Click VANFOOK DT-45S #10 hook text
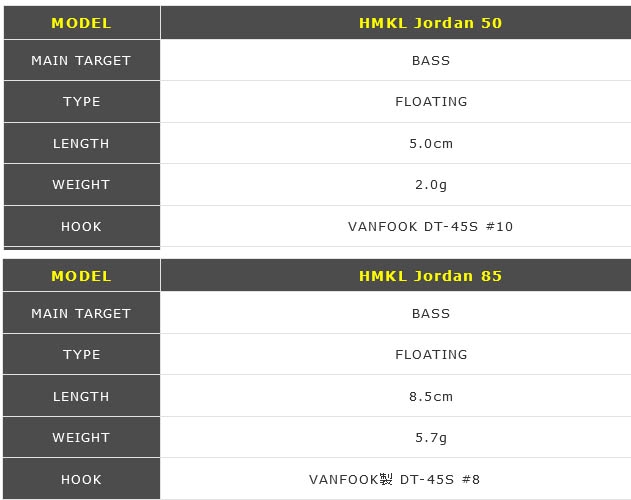Screen dimensions: 631x500 431,226
